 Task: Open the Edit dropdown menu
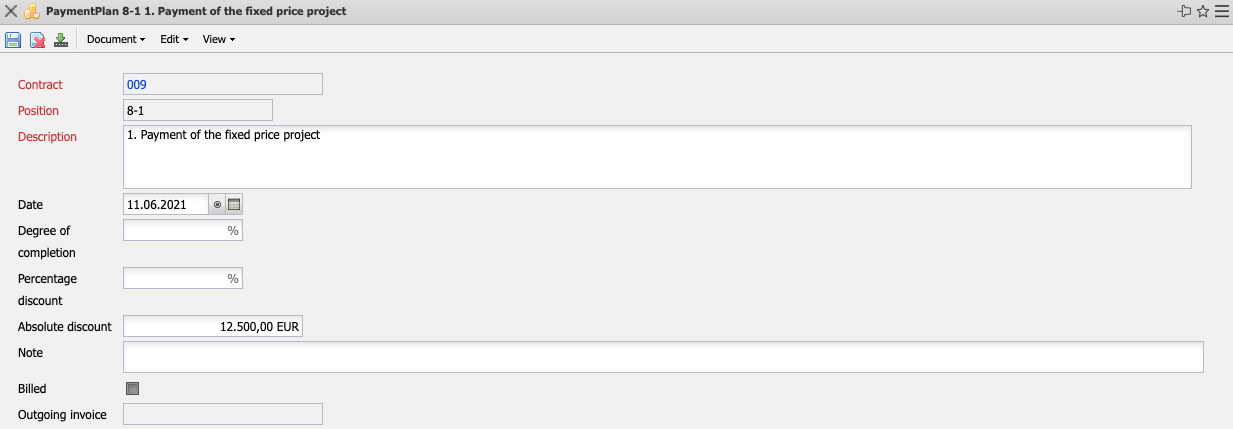coord(174,40)
